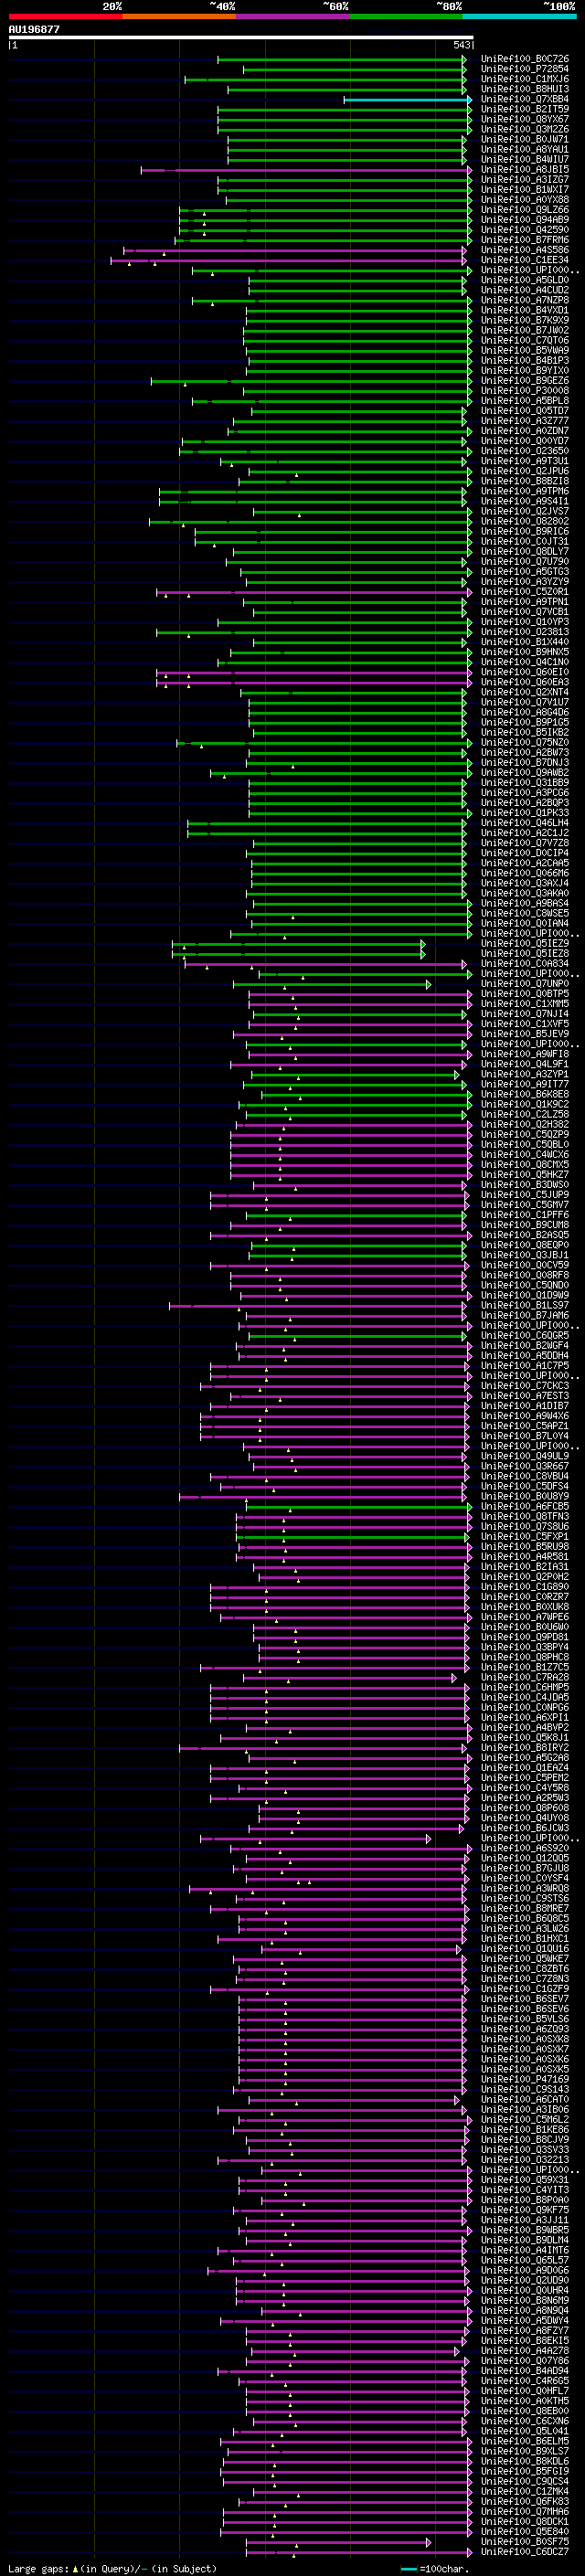
Task: Click hit label UniRef100_C8WSE5
Action: pyautogui.click(x=525, y=913)
